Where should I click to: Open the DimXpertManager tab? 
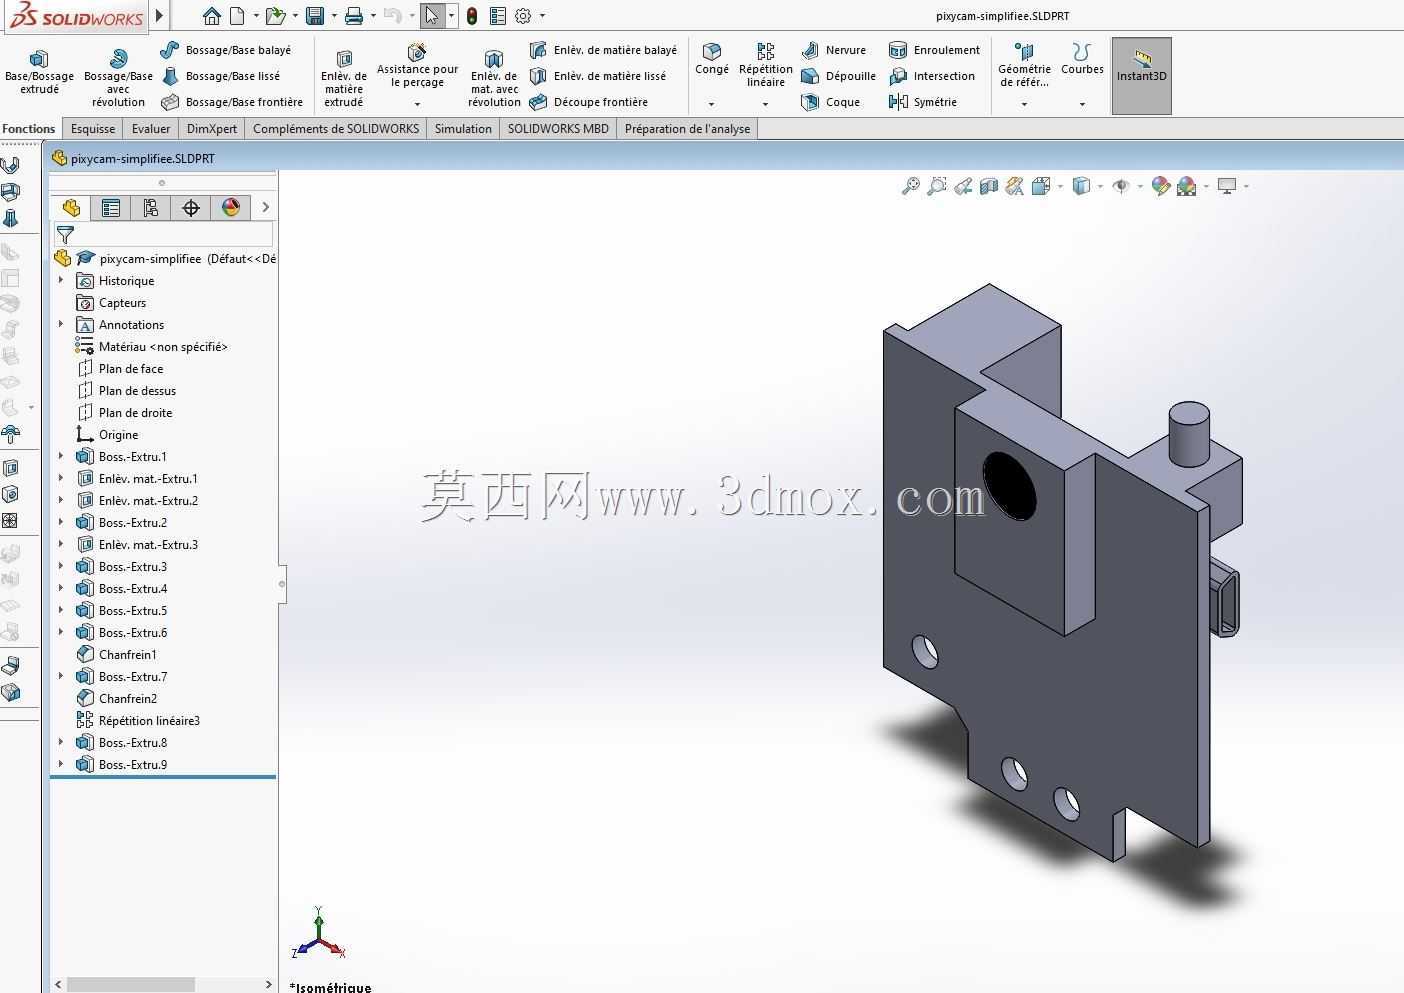191,207
